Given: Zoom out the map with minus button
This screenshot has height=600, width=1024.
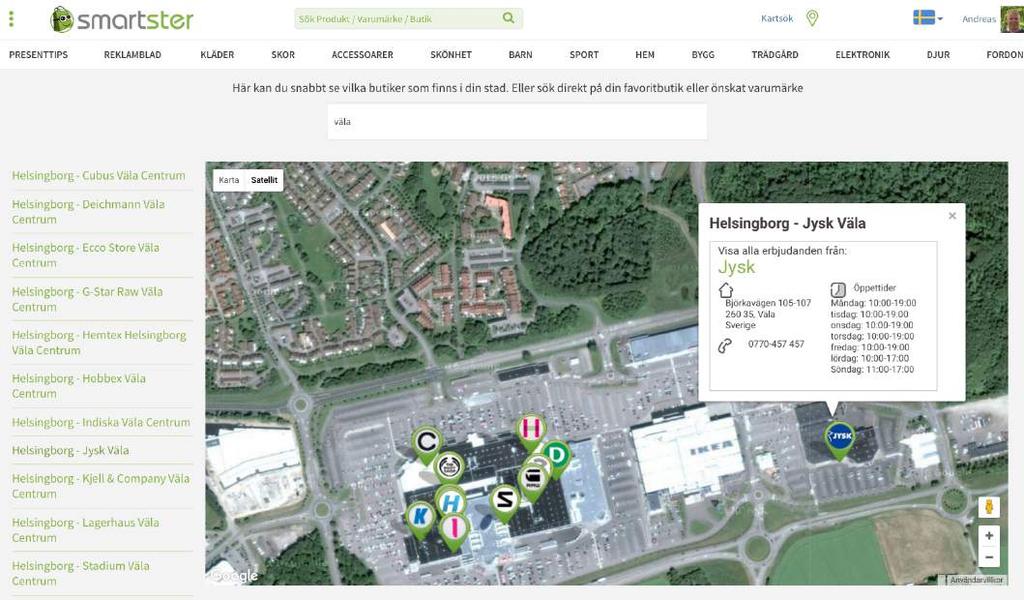Looking at the screenshot, I should (x=989, y=557).
